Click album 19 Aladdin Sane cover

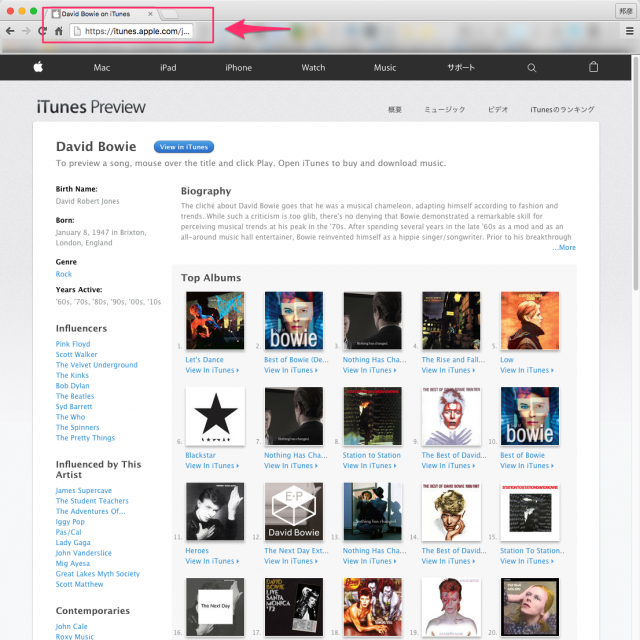[x=451, y=607]
